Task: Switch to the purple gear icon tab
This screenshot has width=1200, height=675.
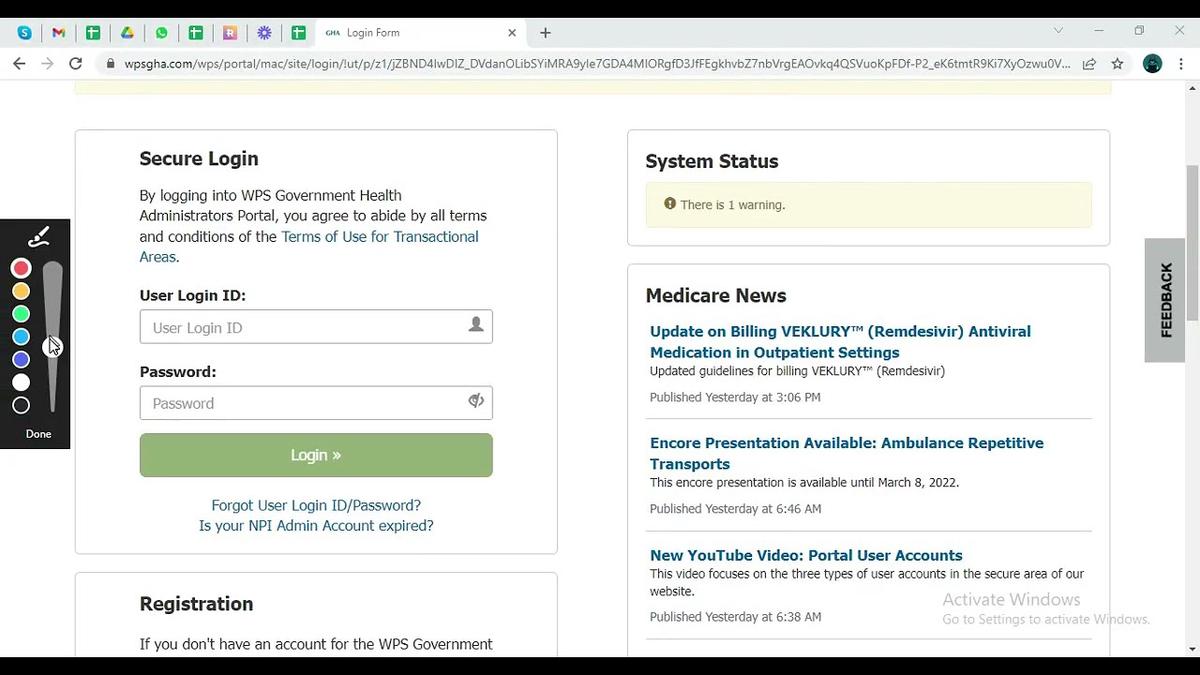Action: coord(264,33)
